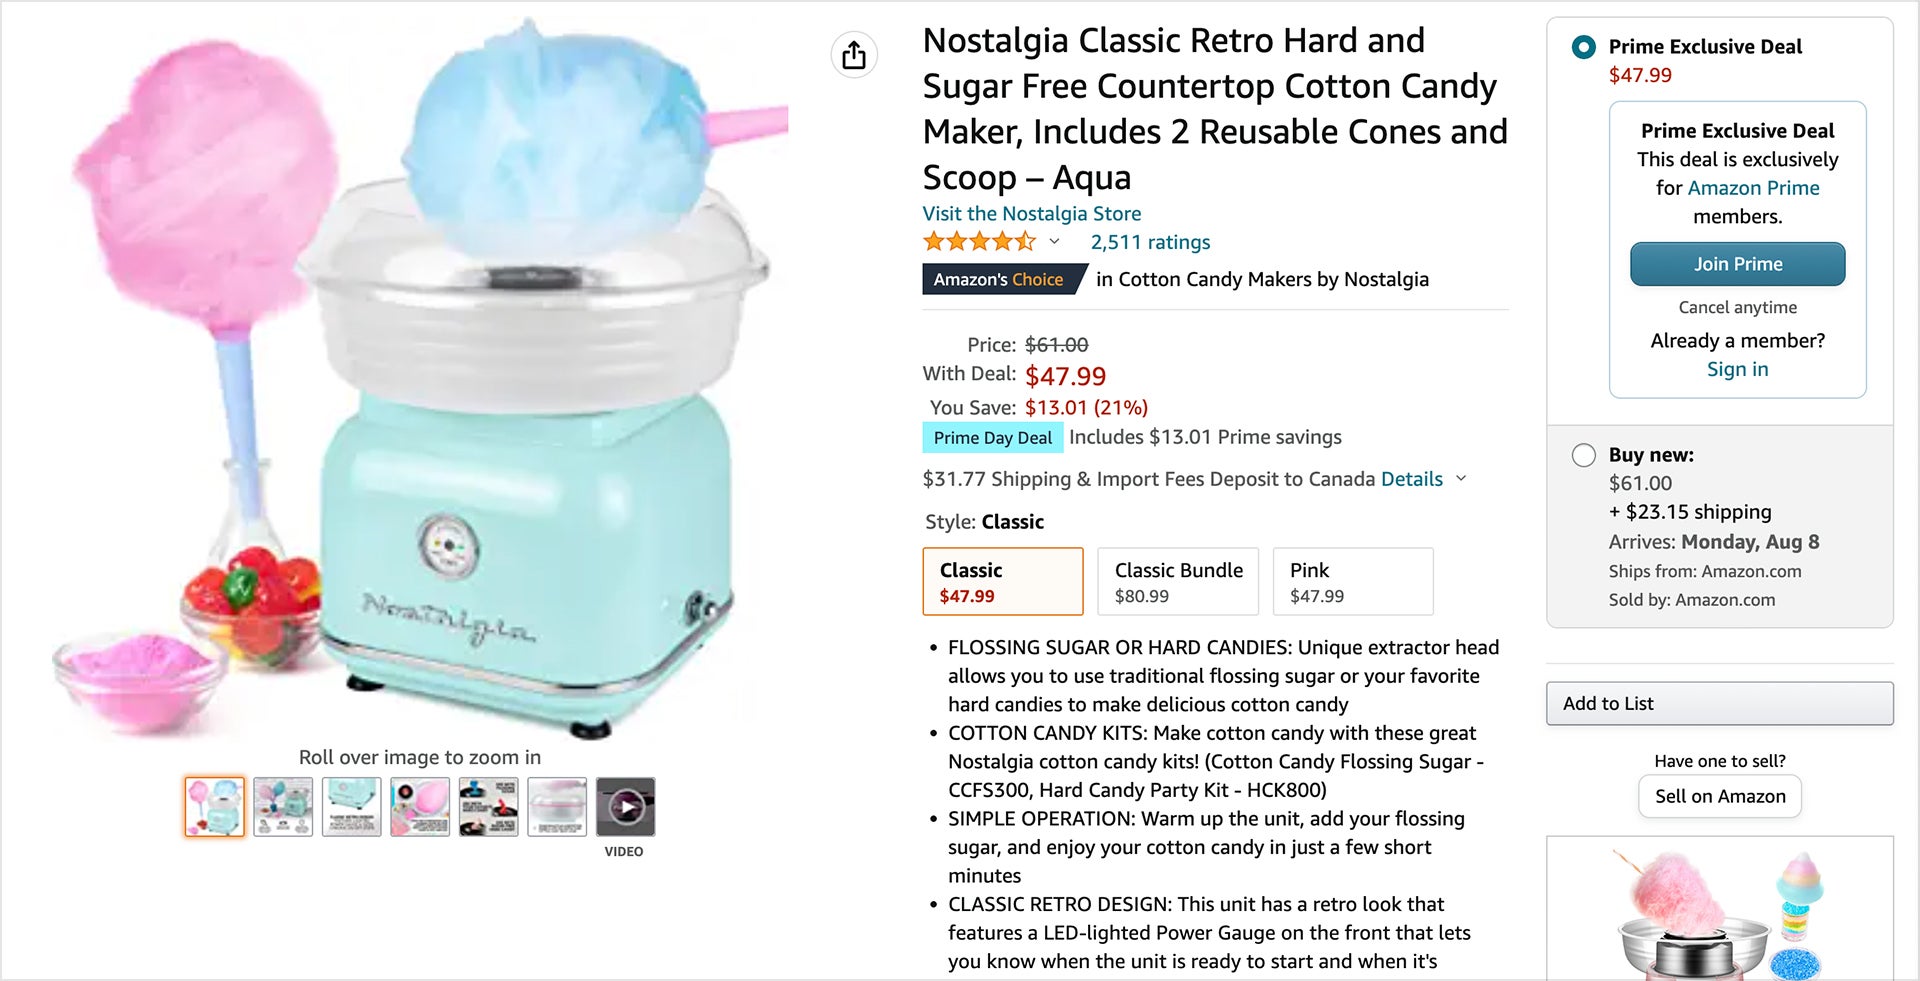Select the second product image thumbnail
The image size is (1920, 981).
[282, 806]
